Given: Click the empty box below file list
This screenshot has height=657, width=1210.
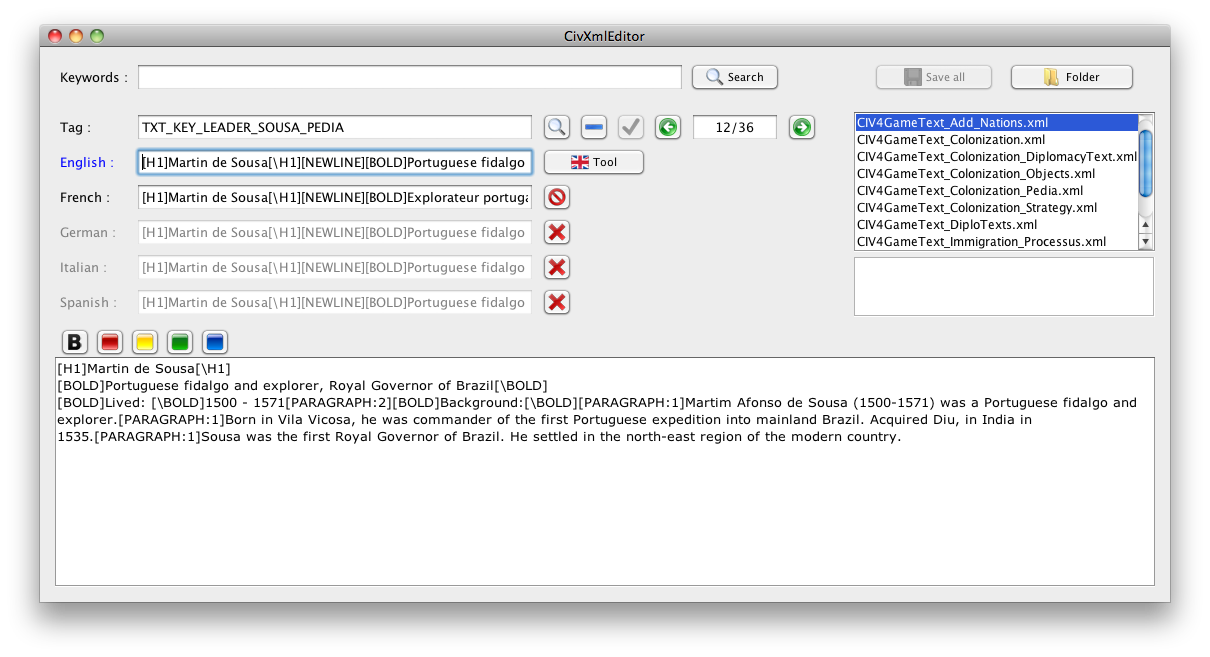Looking at the screenshot, I should point(1004,286).
